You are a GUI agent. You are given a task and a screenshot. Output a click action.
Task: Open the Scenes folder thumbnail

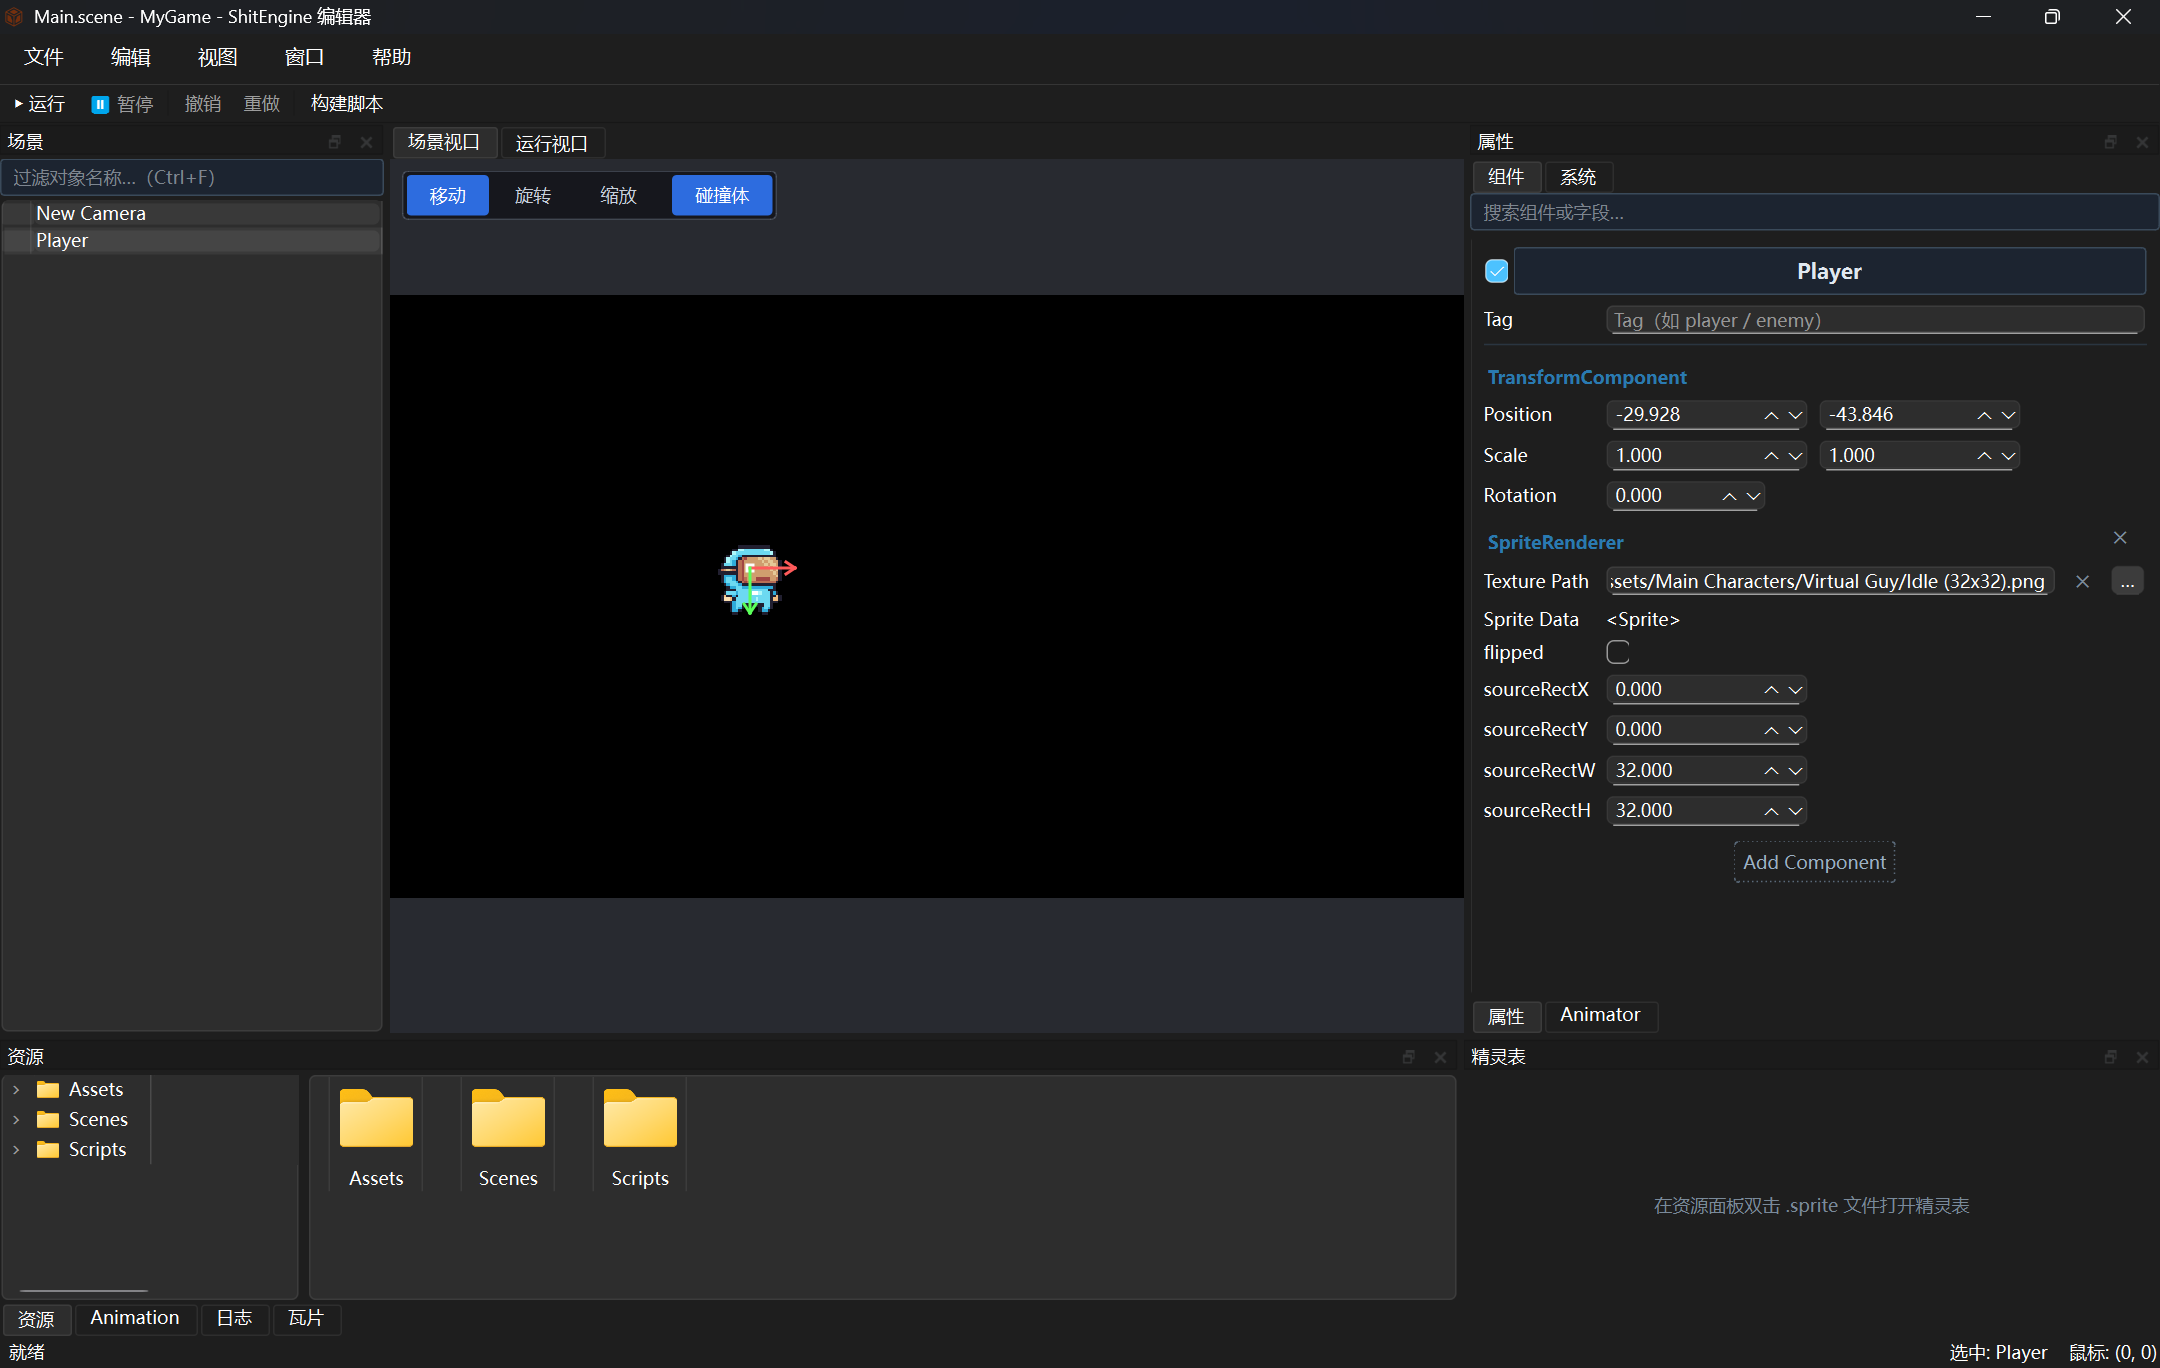pyautogui.click(x=508, y=1137)
